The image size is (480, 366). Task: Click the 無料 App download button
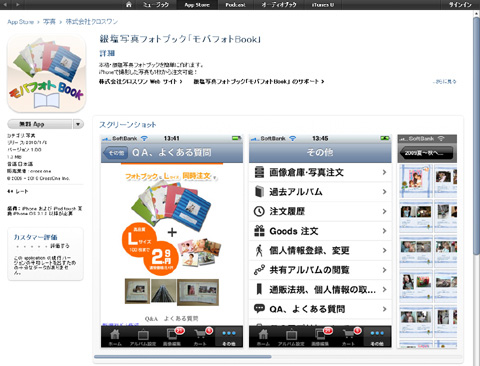[40, 124]
